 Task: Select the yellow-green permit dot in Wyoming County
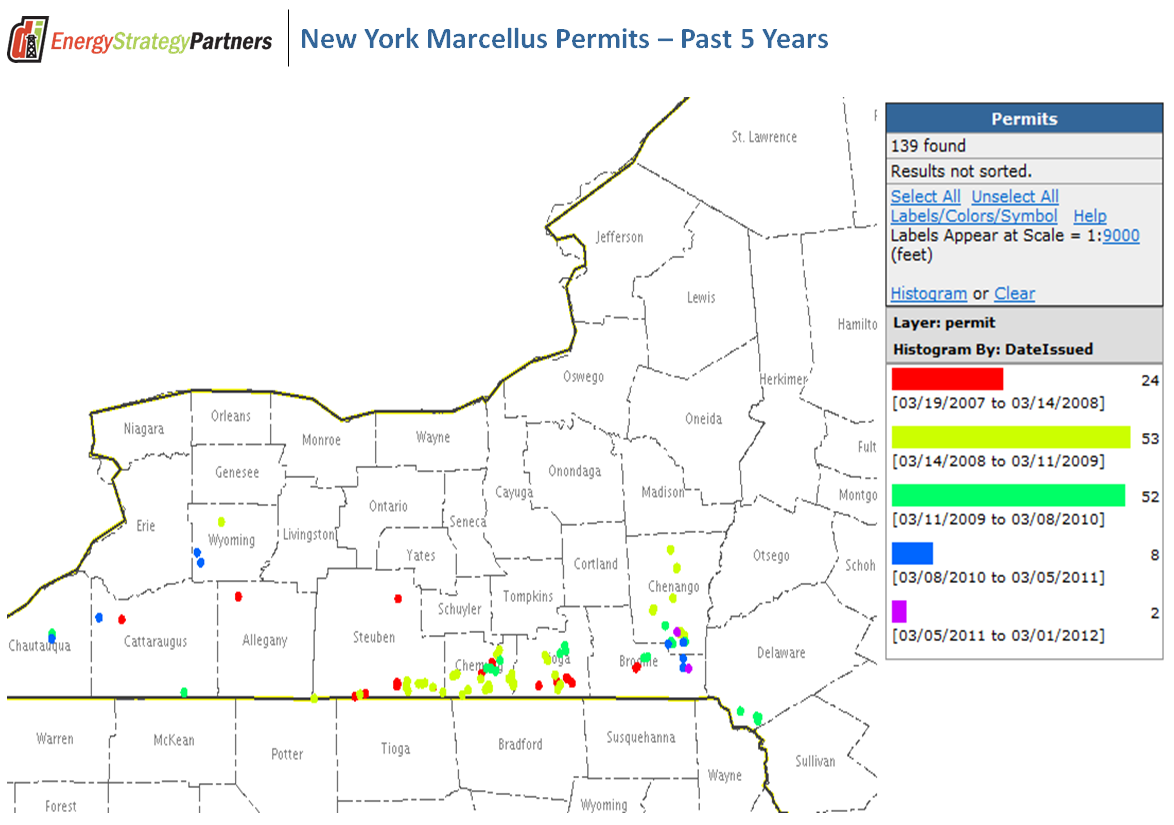coord(222,521)
